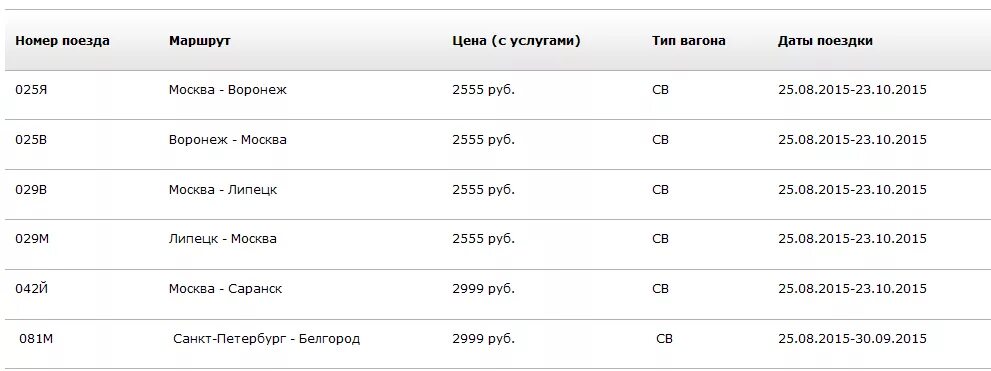Click the Москва - Саранск route
Image resolution: width=991 pixels, height=371 pixels.
click(226, 289)
